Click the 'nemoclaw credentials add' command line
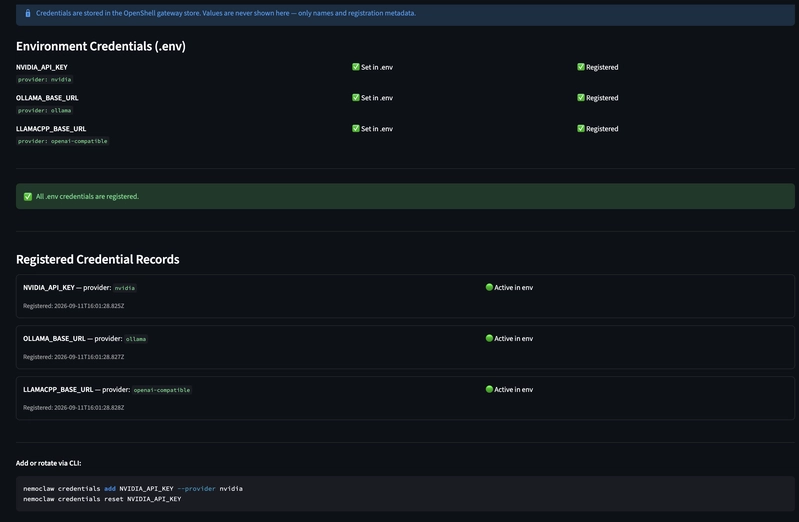 (133, 488)
